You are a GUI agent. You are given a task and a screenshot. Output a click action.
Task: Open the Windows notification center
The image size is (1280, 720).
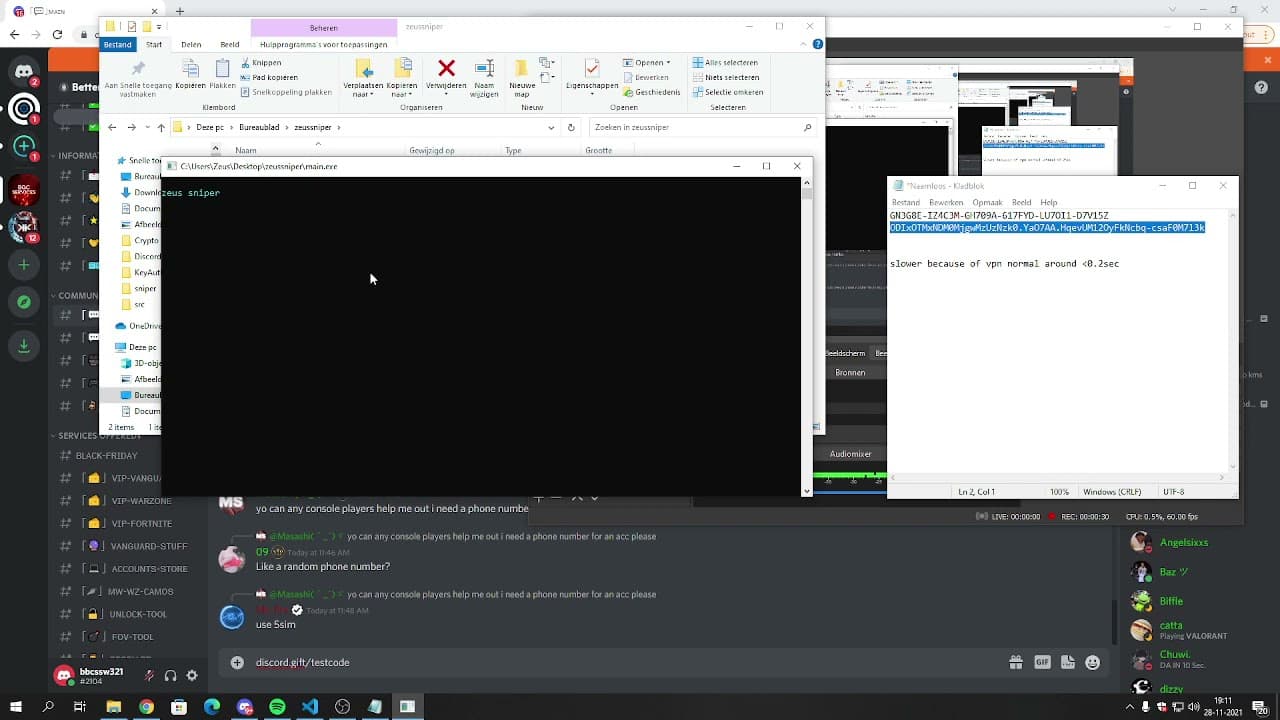click(x=1259, y=707)
